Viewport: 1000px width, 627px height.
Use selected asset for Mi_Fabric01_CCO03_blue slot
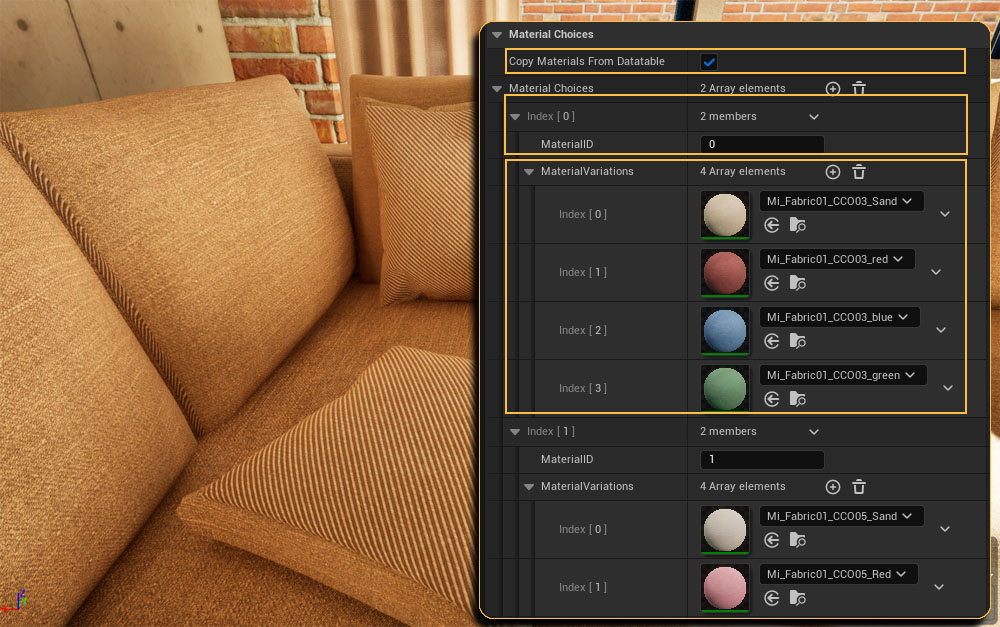click(772, 341)
